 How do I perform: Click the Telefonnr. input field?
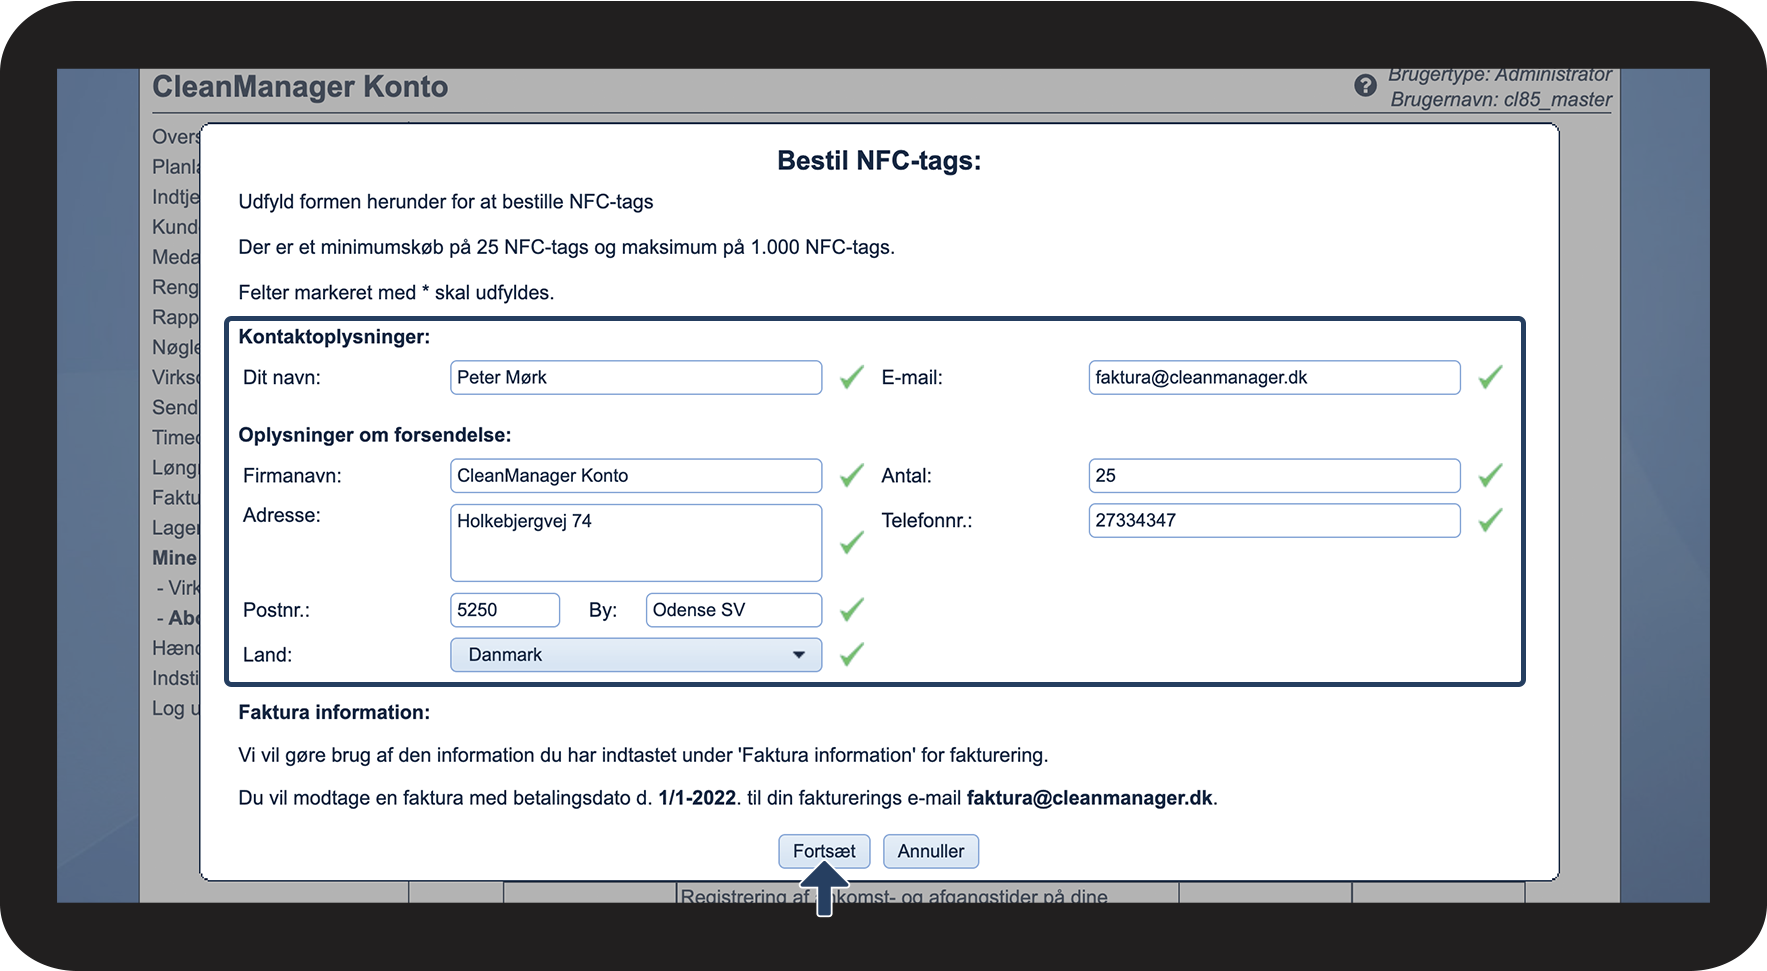pos(1273,520)
